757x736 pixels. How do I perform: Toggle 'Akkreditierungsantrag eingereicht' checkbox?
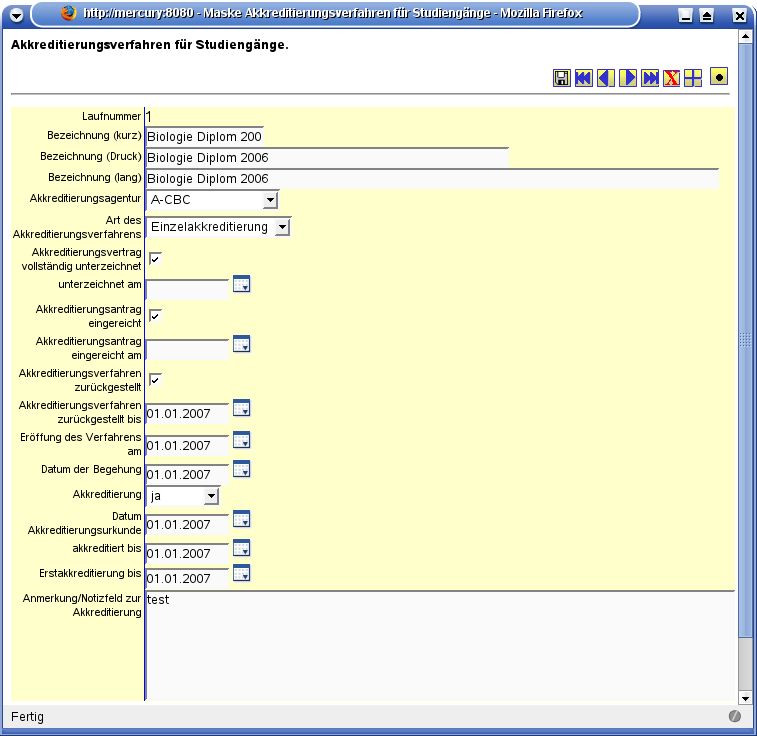(155, 316)
